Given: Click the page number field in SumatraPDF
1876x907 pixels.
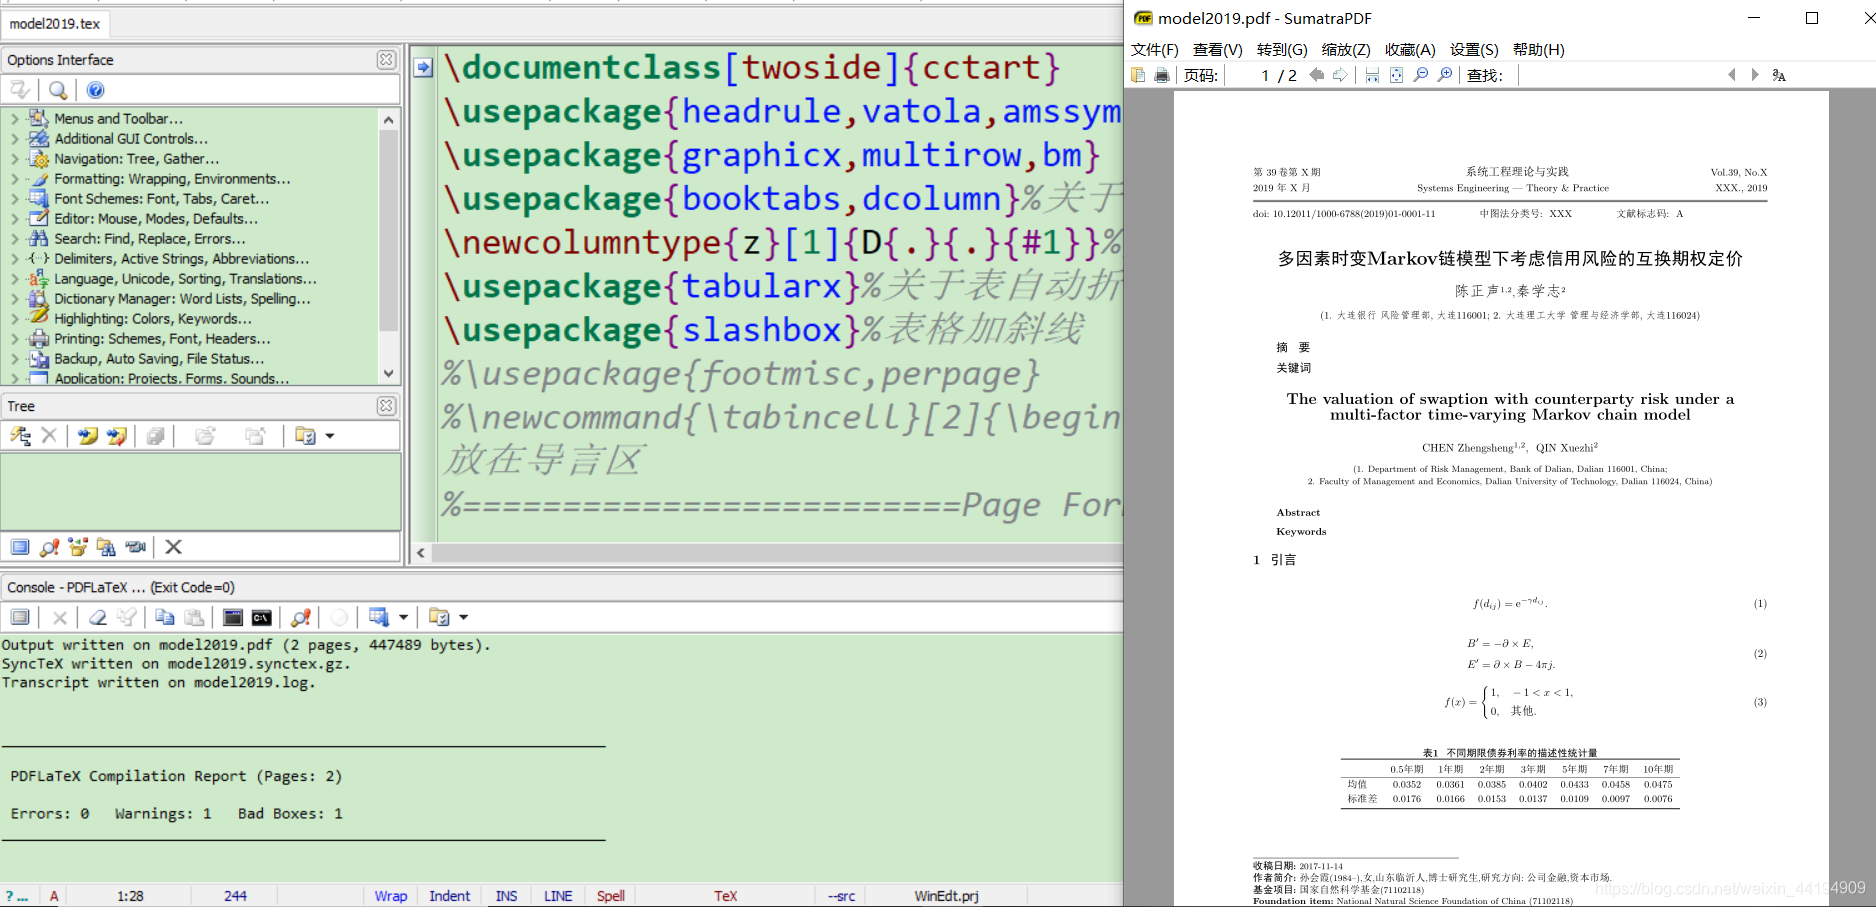Looking at the screenshot, I should [x=1248, y=75].
